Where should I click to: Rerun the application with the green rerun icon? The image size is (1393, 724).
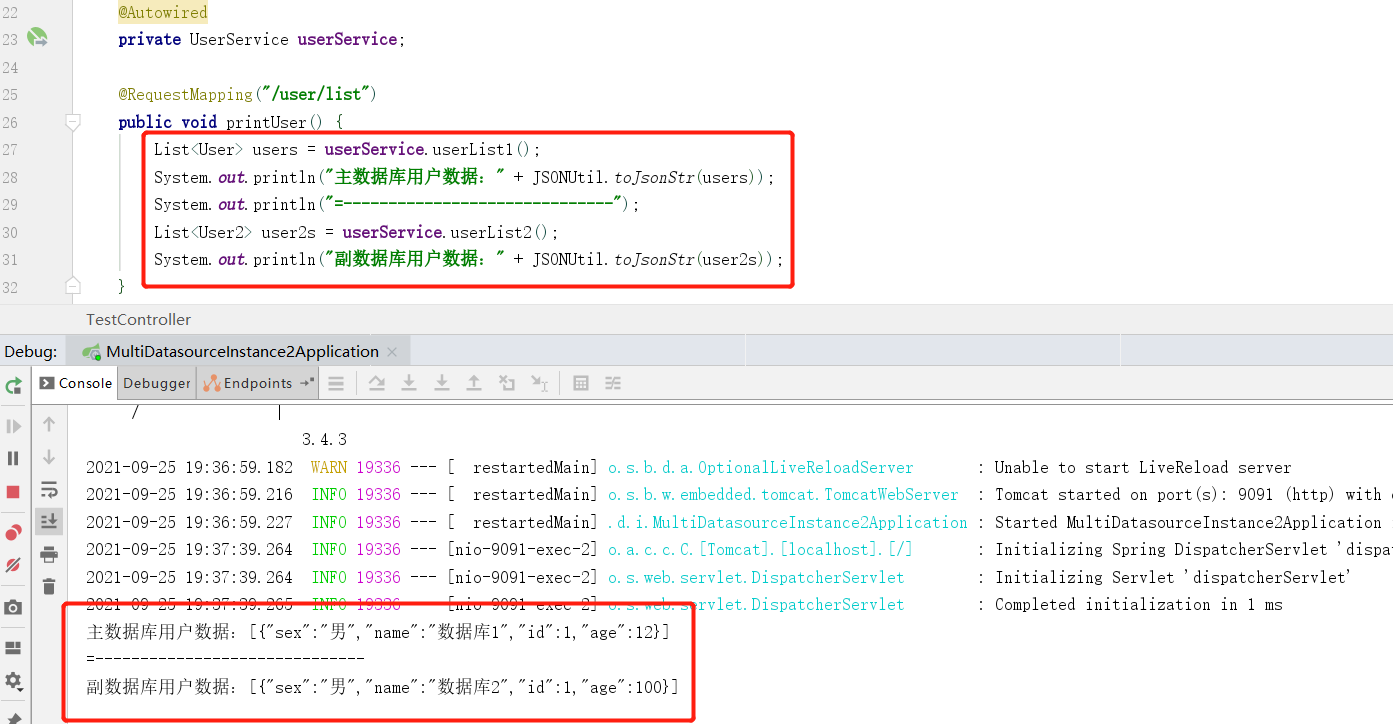tap(14, 385)
